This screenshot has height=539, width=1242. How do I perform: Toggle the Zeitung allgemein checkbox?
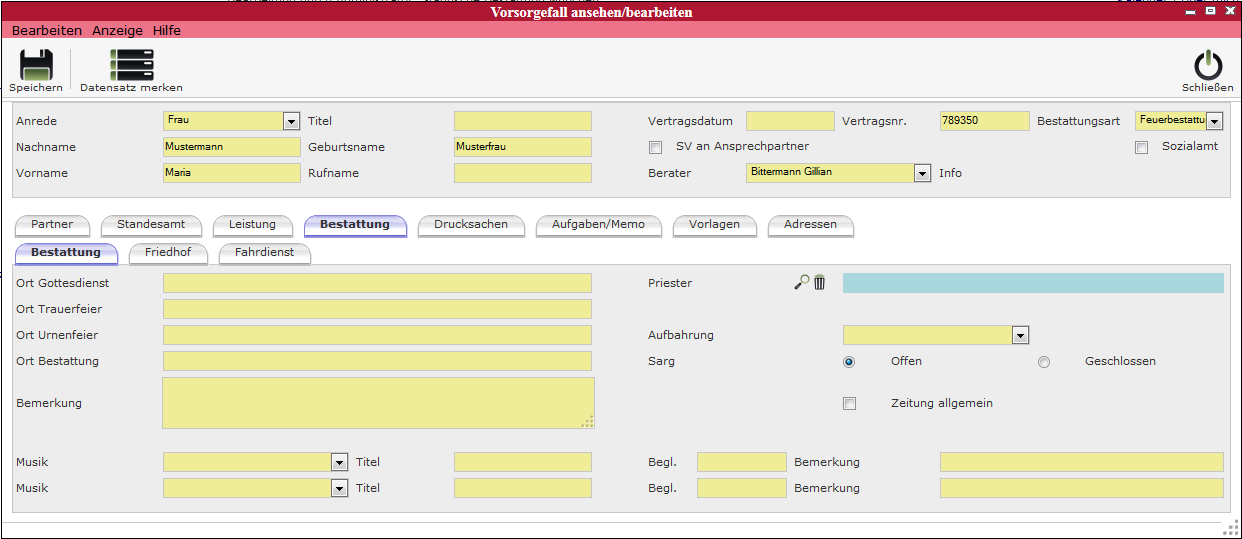(x=850, y=404)
